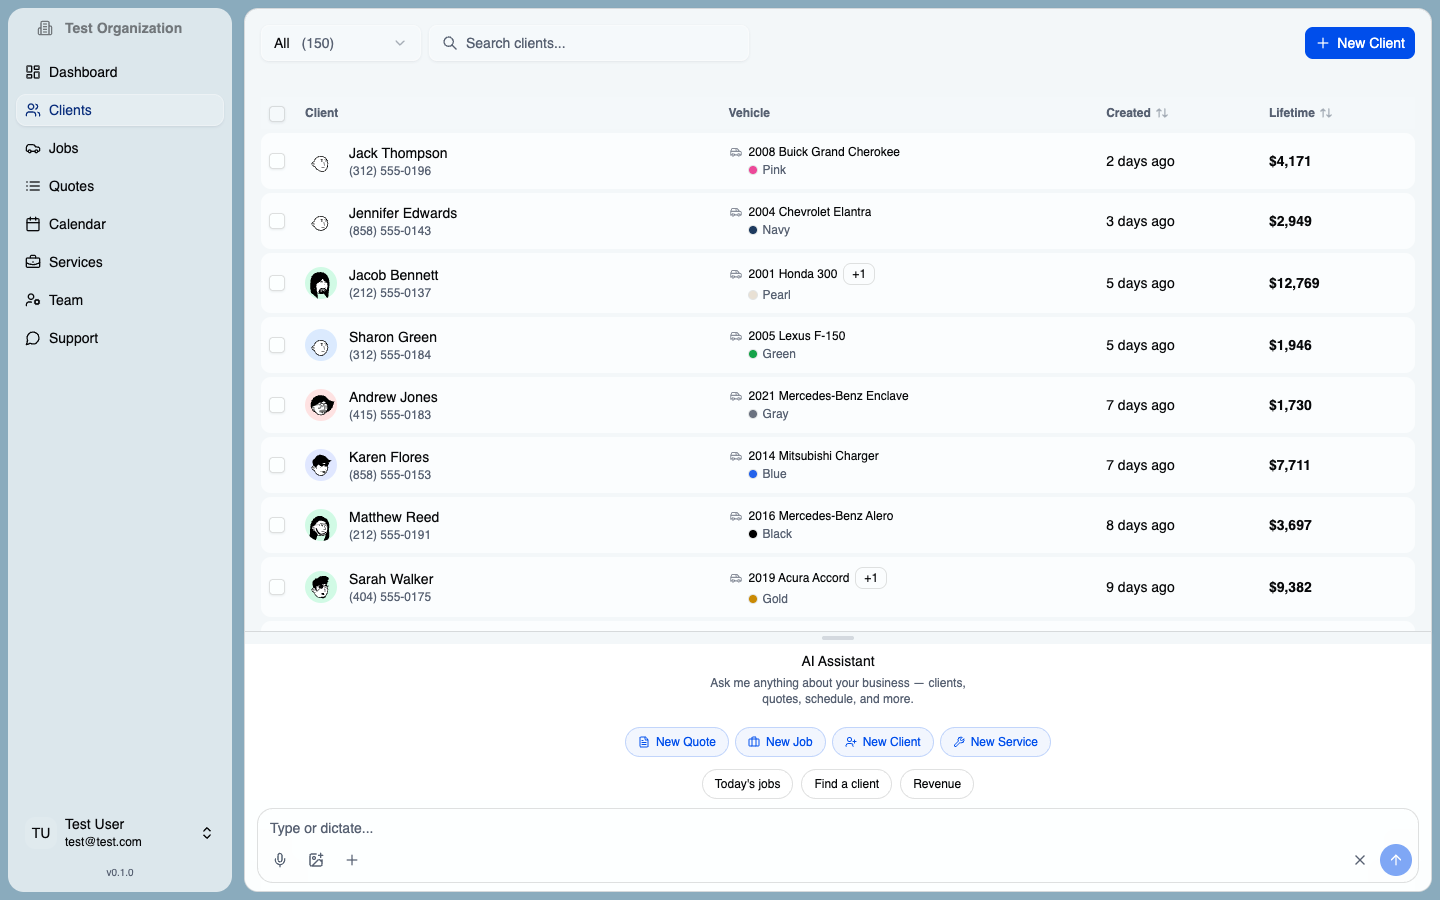Viewport: 1440px width, 900px height.
Task: Click the send arrow button
Action: 1396,860
